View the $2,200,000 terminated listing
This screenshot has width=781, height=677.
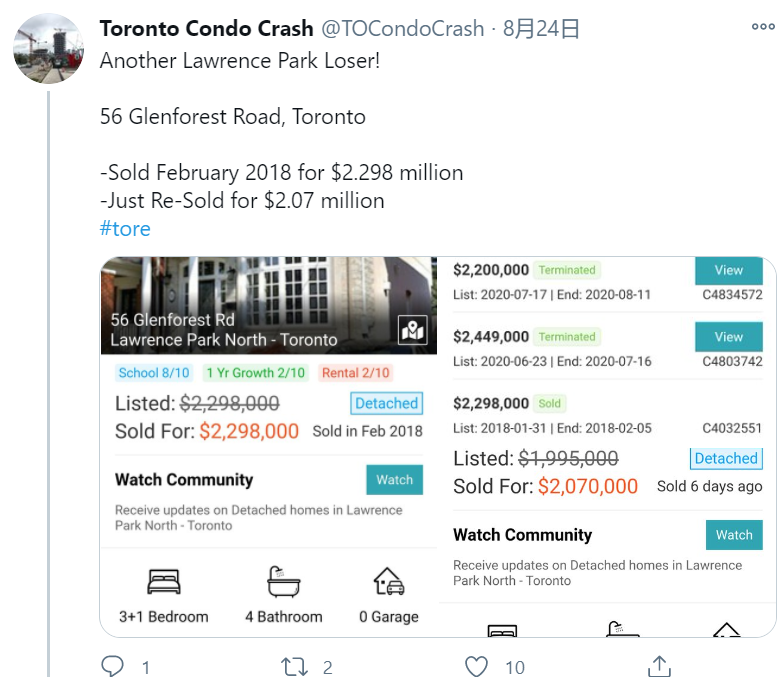(728, 270)
